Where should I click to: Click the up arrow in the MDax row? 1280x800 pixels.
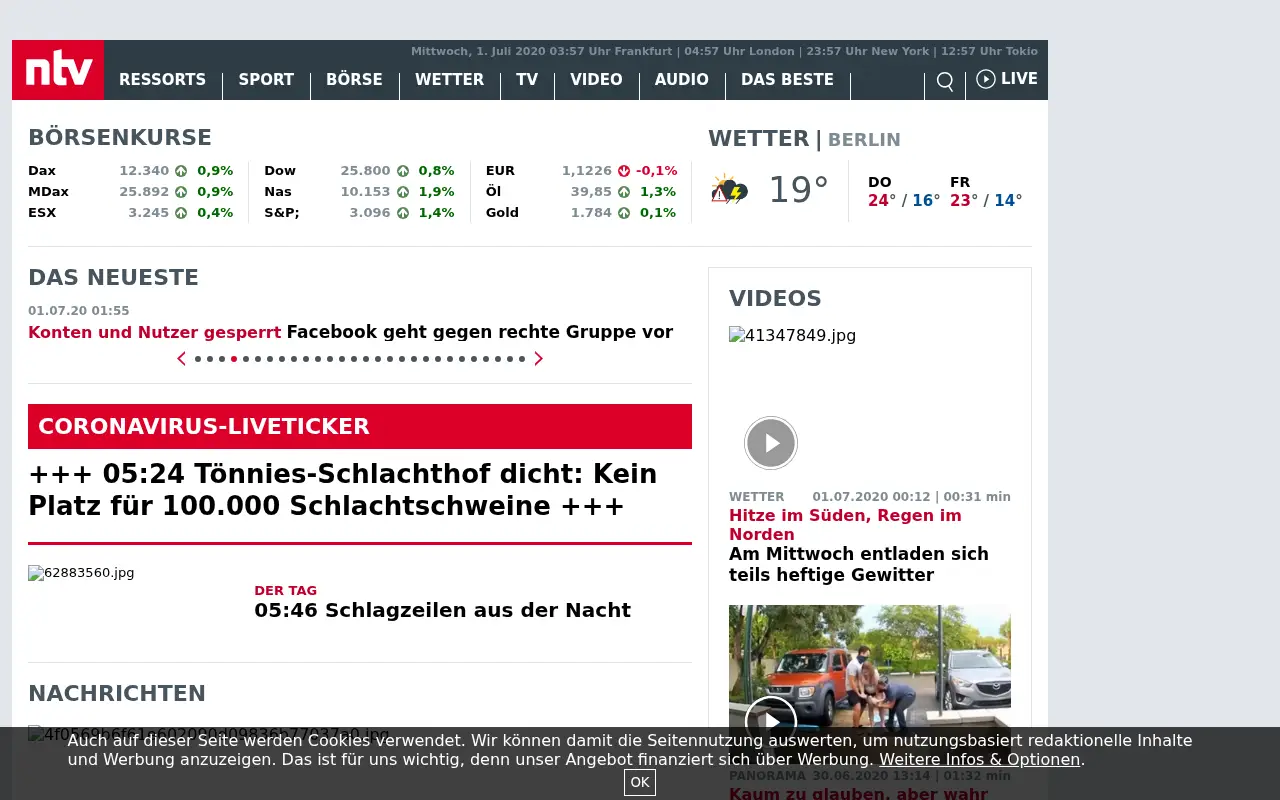(181, 192)
